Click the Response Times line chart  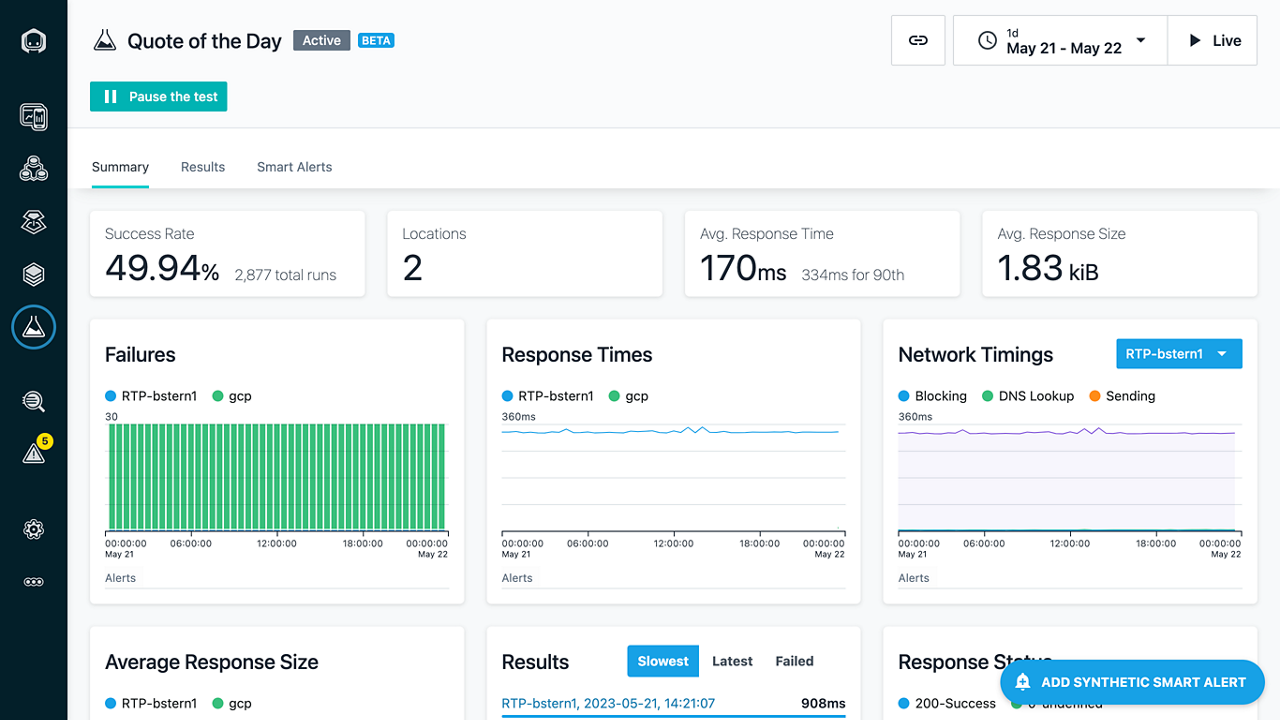tap(672, 476)
